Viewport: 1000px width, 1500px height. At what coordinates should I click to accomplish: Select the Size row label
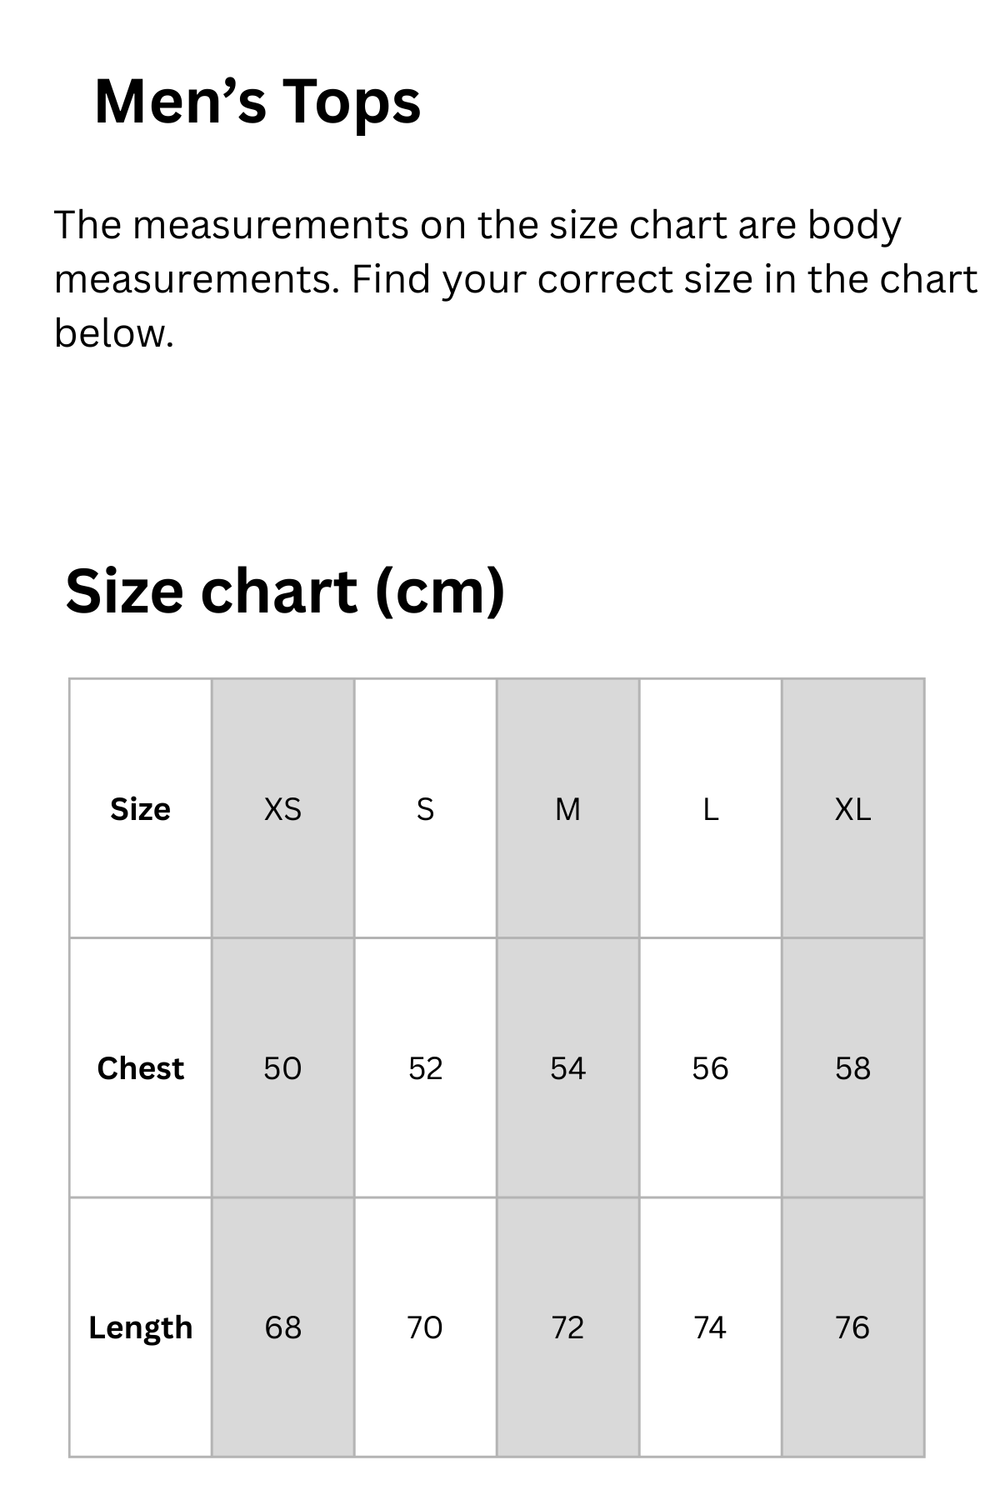pos(140,809)
